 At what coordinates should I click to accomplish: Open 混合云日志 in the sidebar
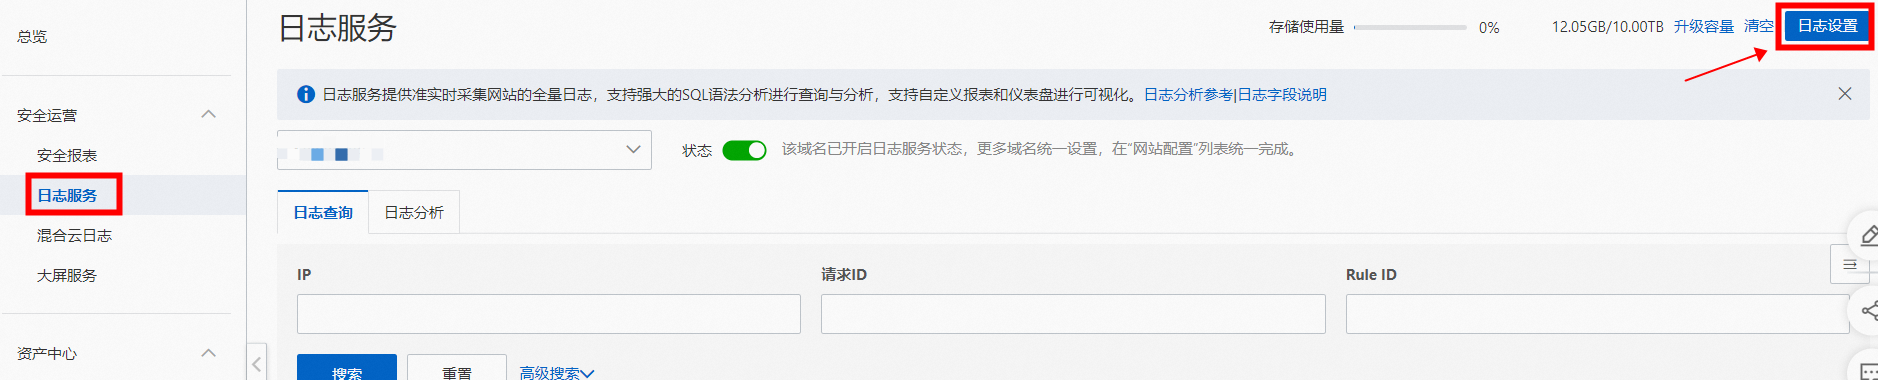(74, 235)
